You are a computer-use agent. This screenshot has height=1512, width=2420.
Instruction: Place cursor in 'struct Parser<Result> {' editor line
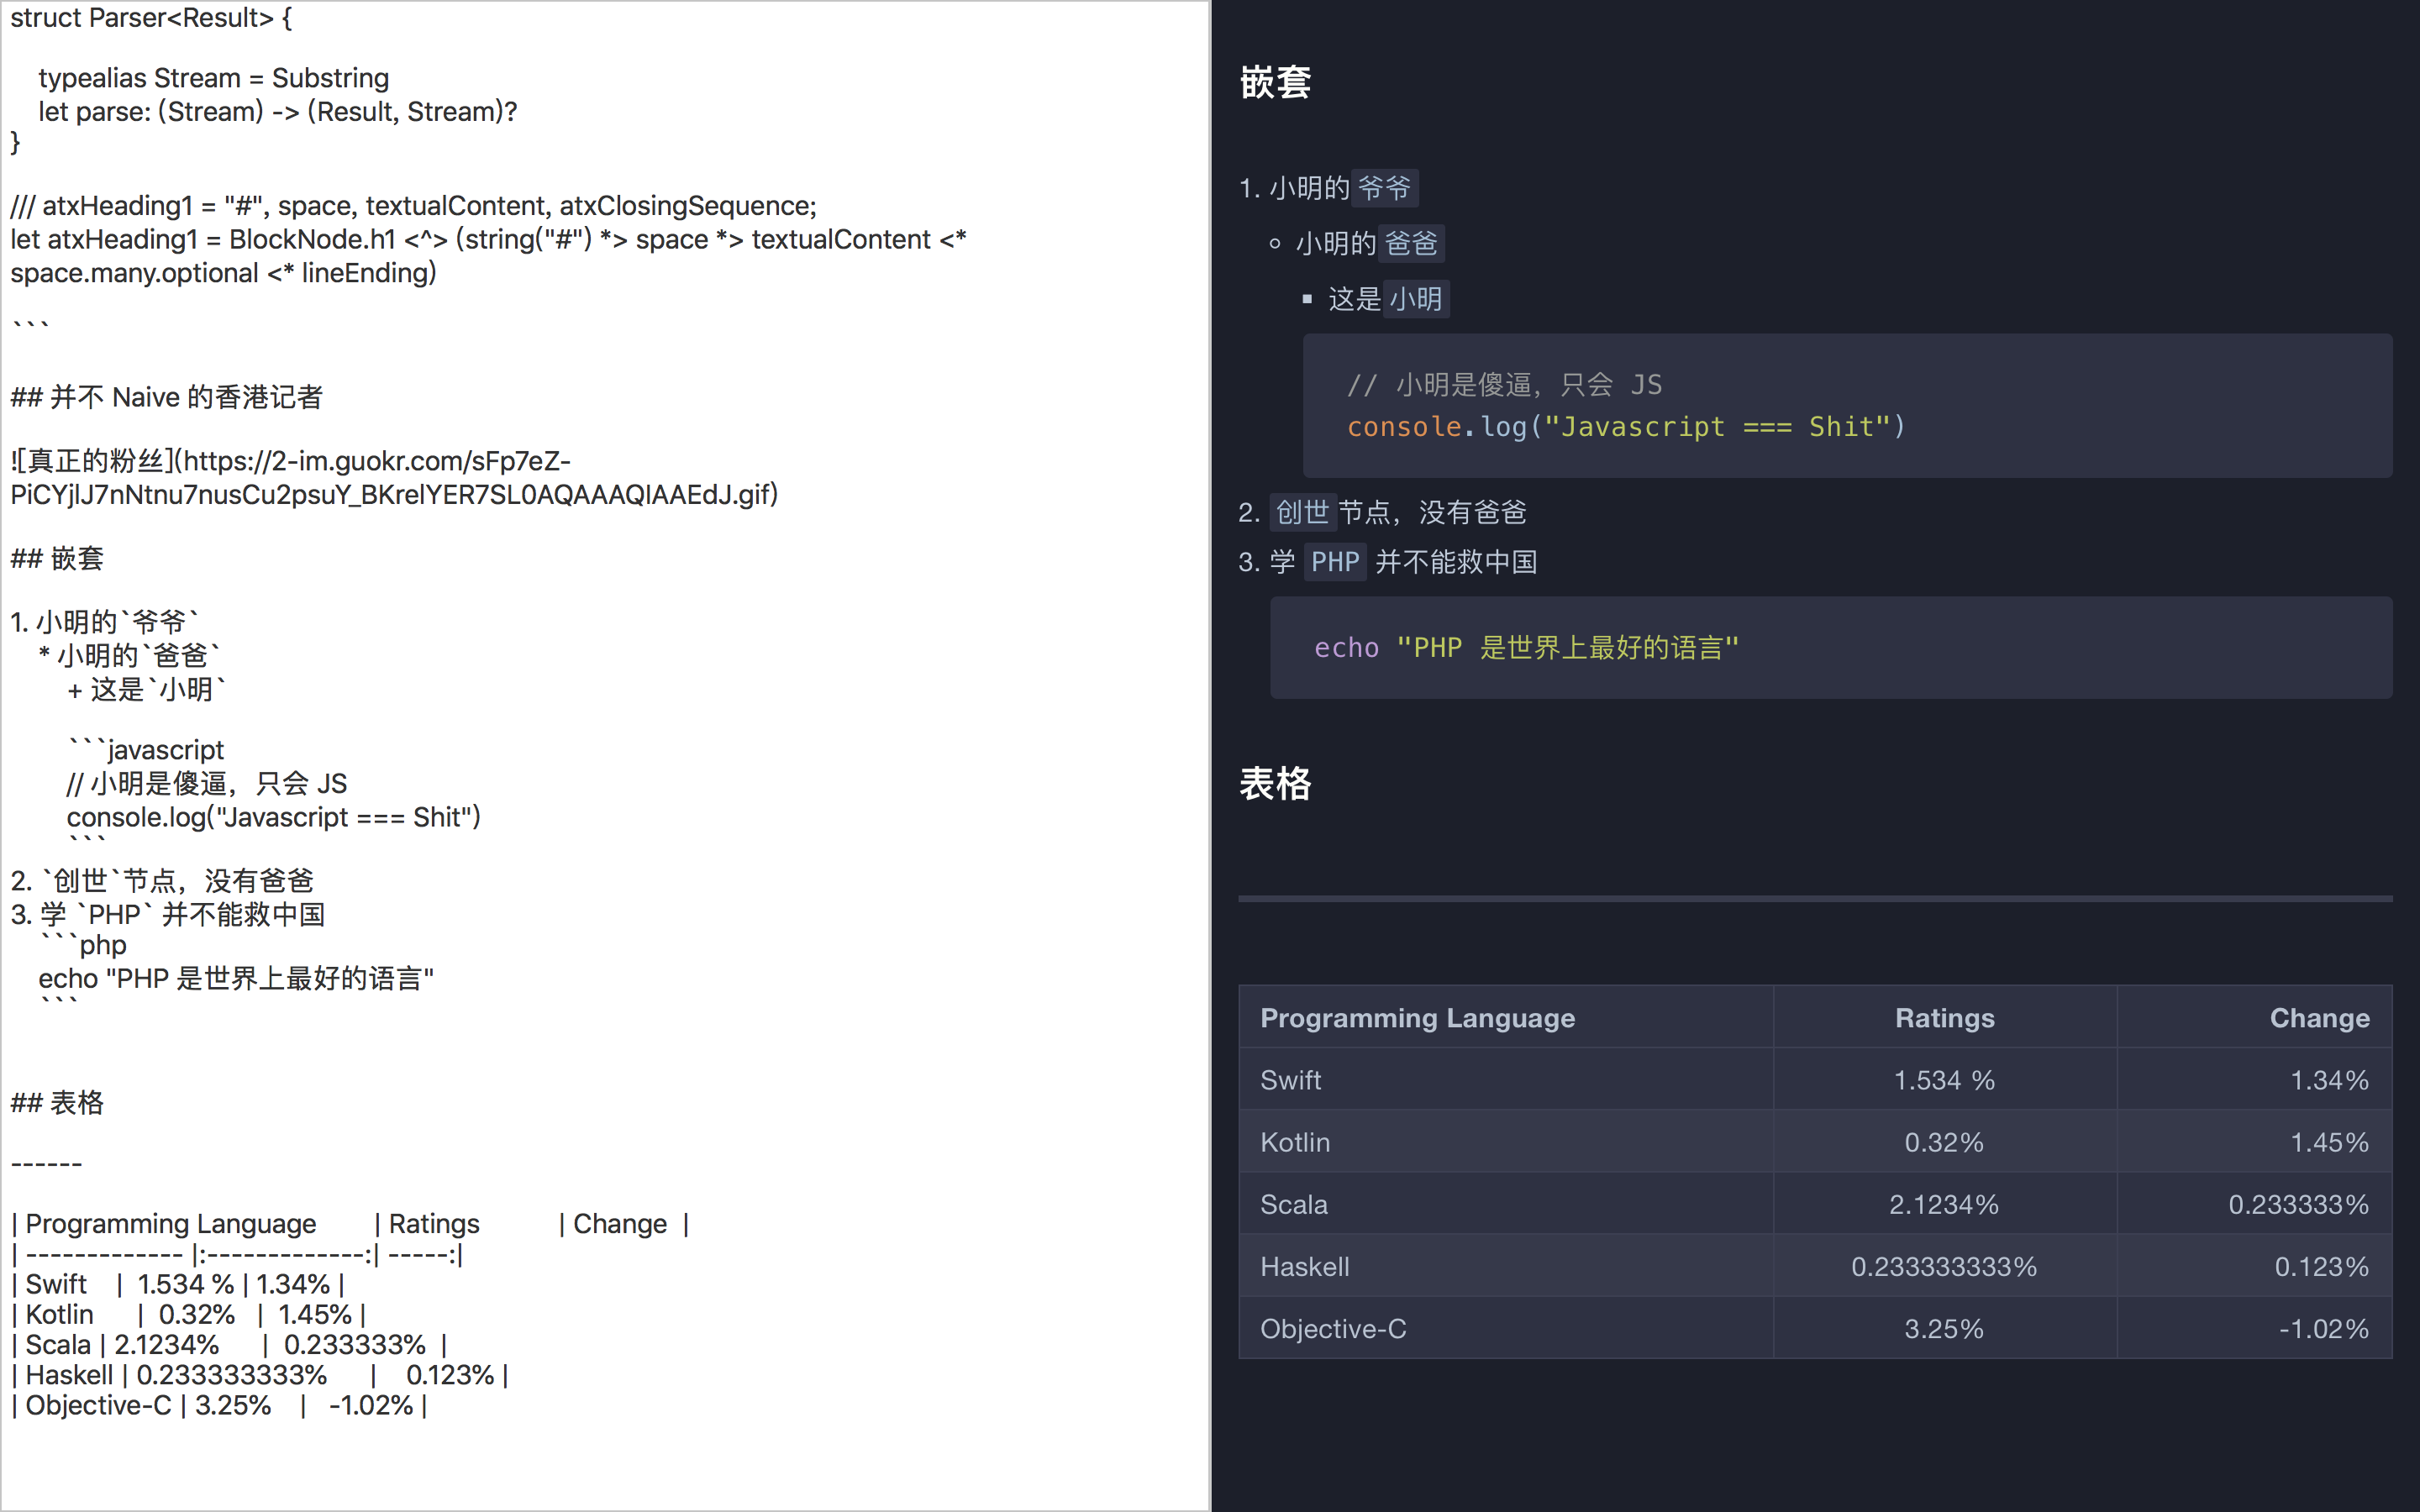[x=151, y=18]
